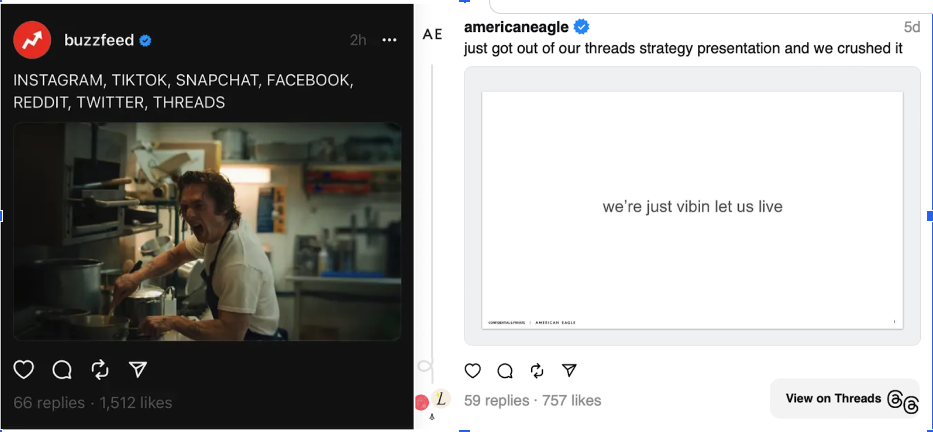Screen dimensions: 933x432
Task: Like the buzzfeed post
Action: pos(24,370)
